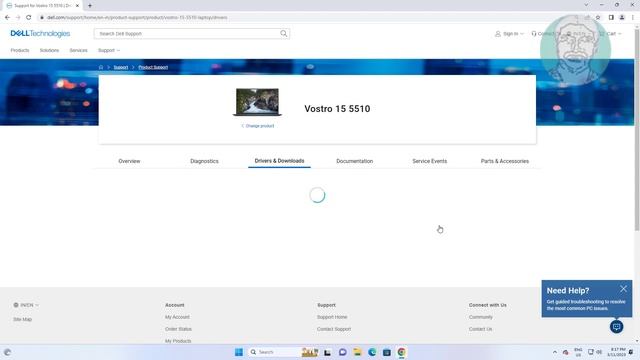
Task: Launch Microsoft Edge from the taskbar
Action: coord(372,352)
